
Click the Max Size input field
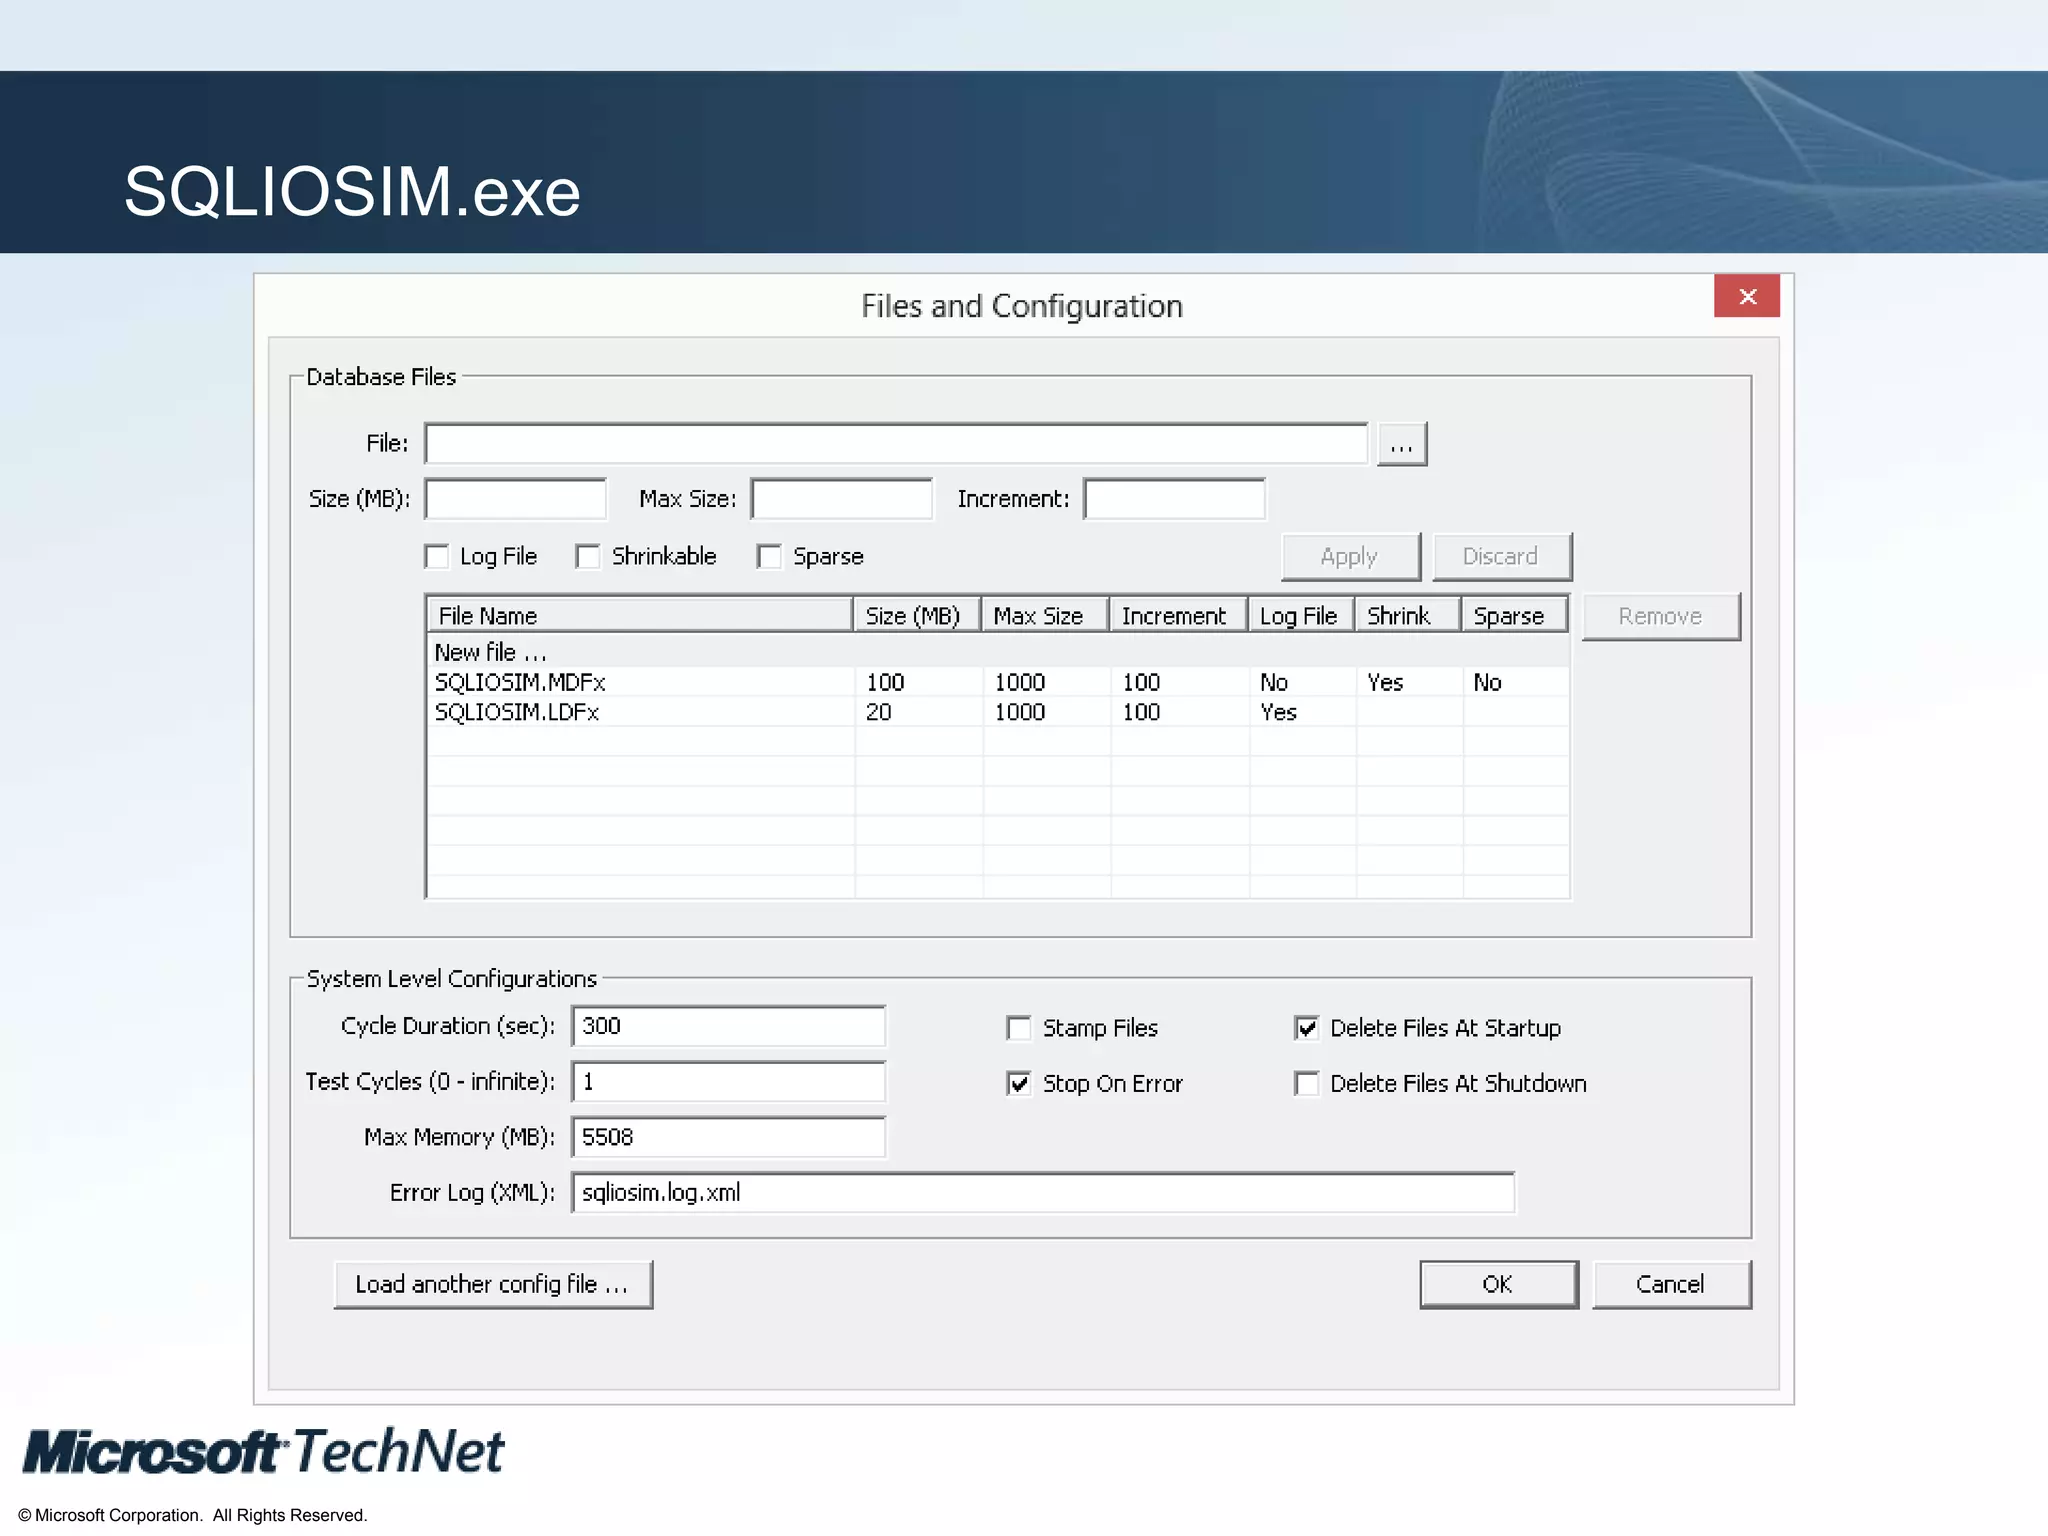[841, 499]
